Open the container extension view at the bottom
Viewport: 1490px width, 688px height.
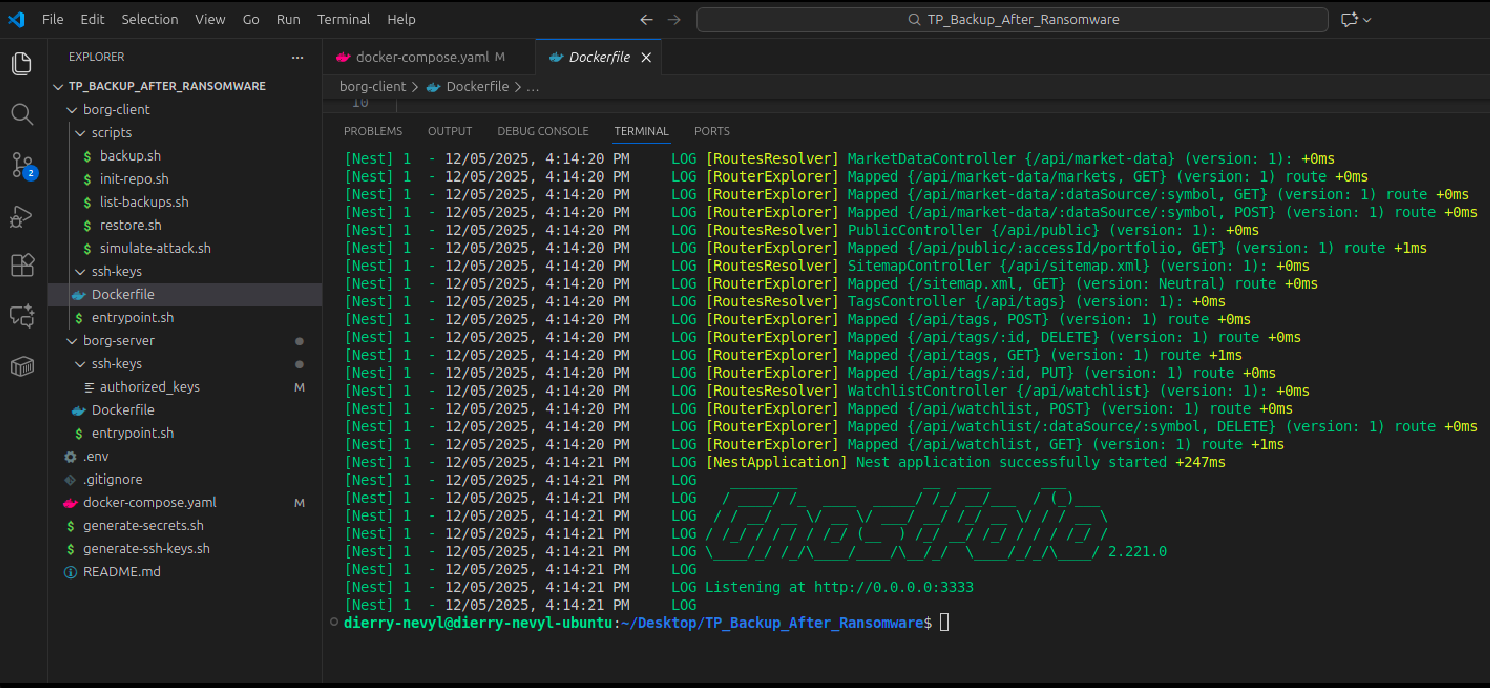(22, 366)
